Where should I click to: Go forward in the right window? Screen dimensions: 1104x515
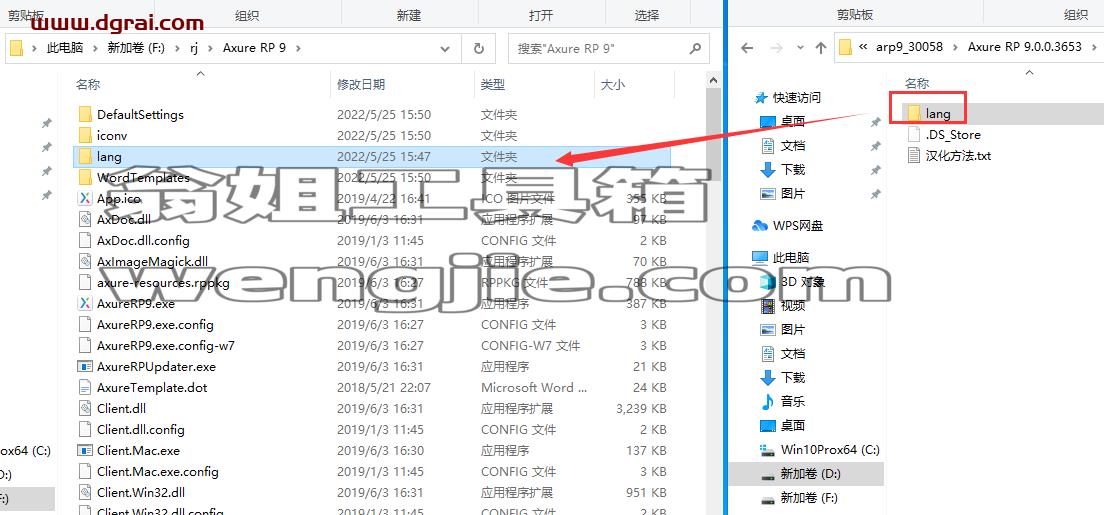pos(777,48)
